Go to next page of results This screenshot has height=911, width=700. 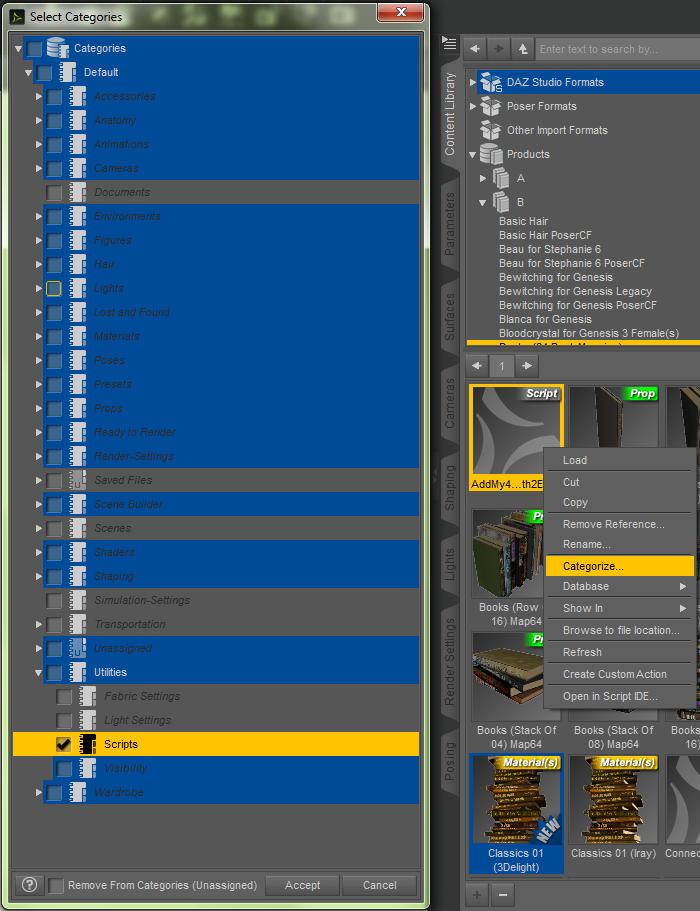coord(527,365)
